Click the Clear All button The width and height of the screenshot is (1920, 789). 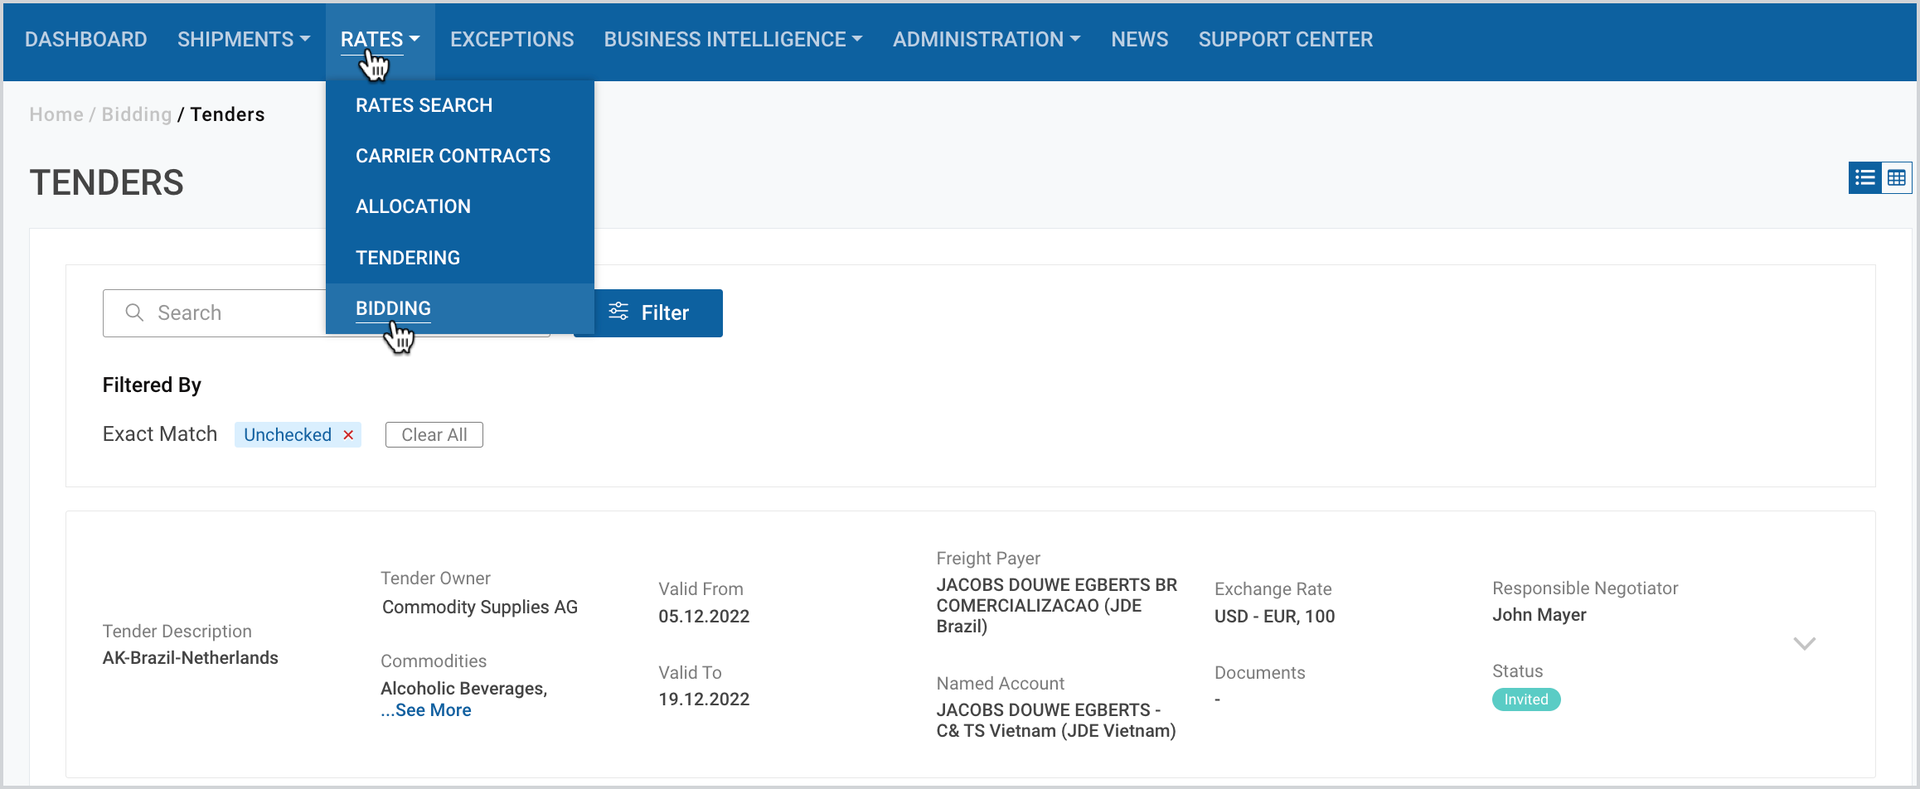(x=434, y=435)
